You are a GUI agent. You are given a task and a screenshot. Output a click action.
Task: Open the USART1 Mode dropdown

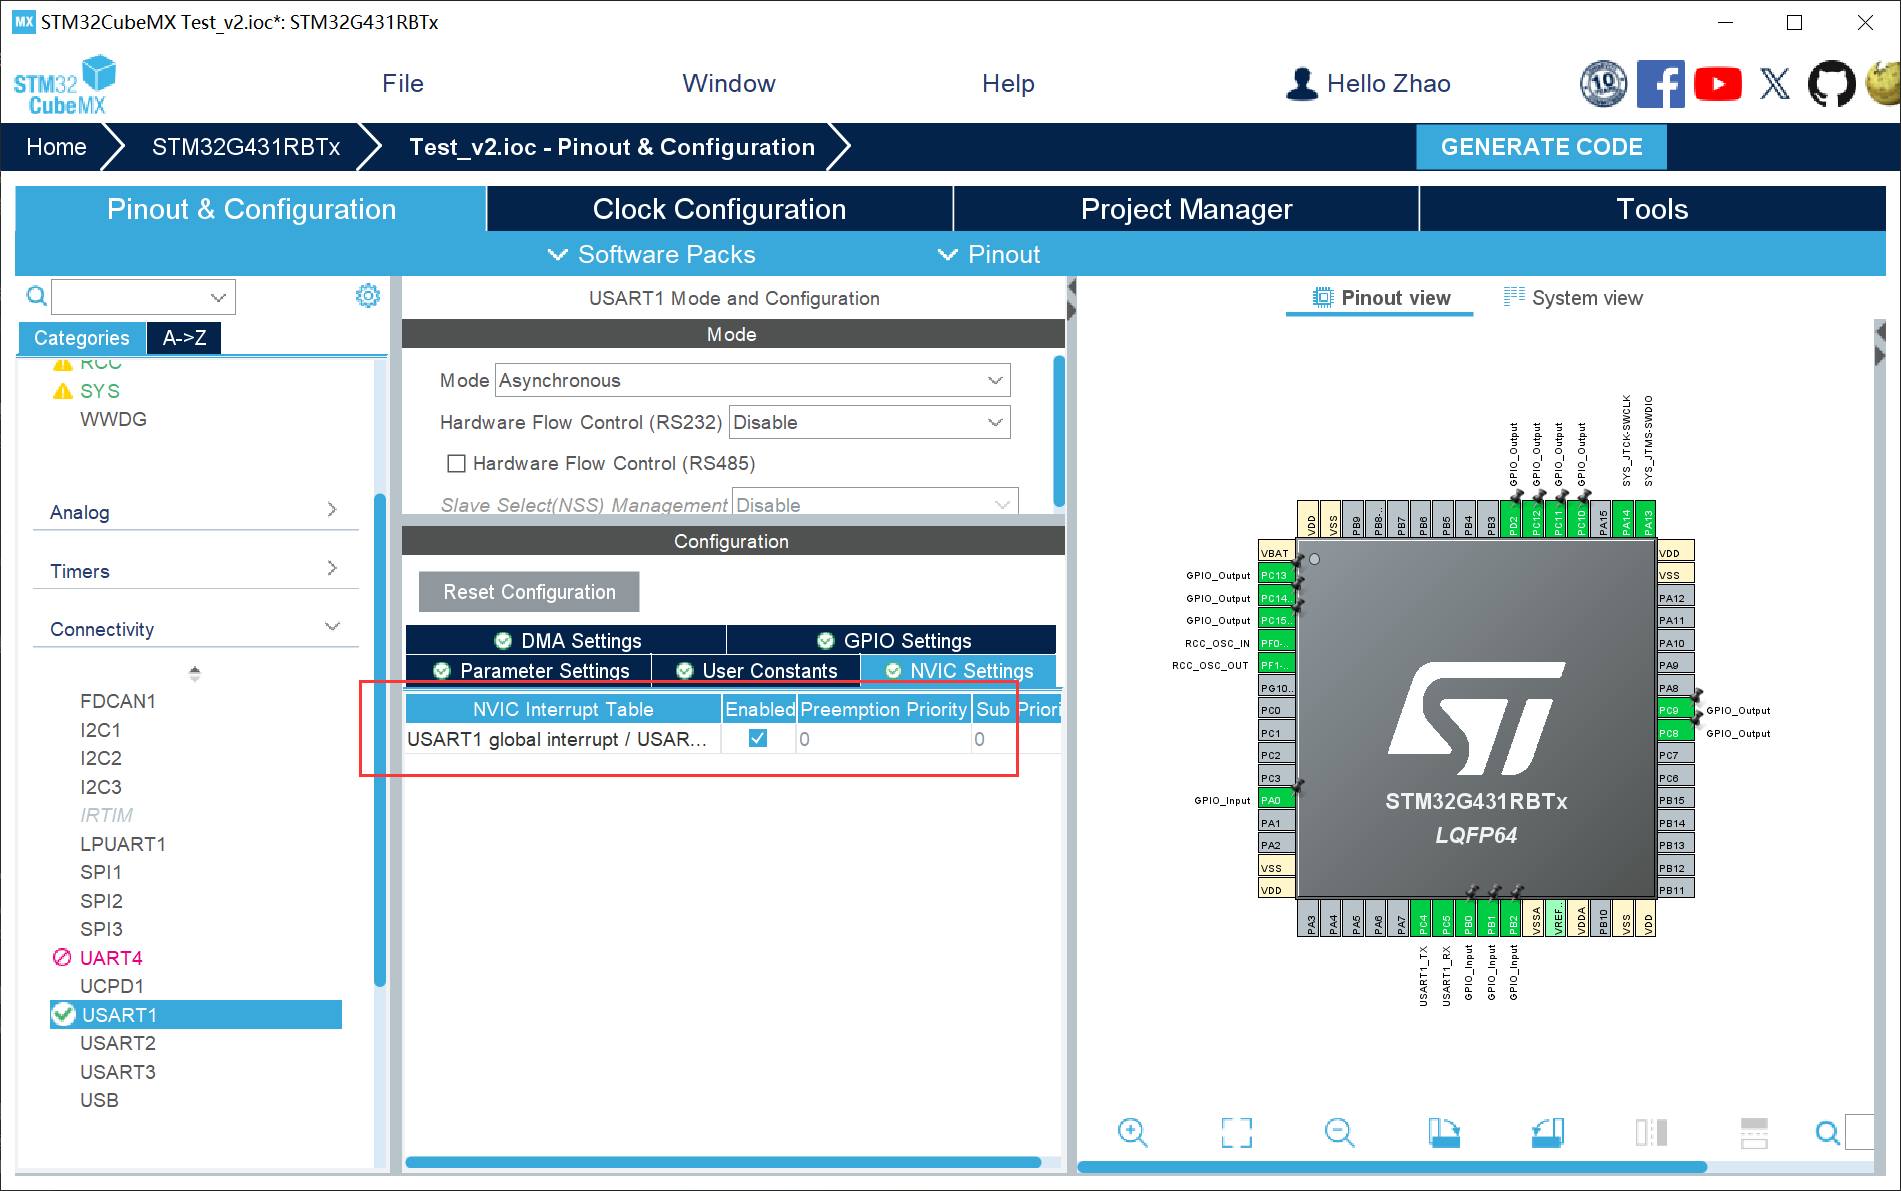pyautogui.click(x=752, y=381)
